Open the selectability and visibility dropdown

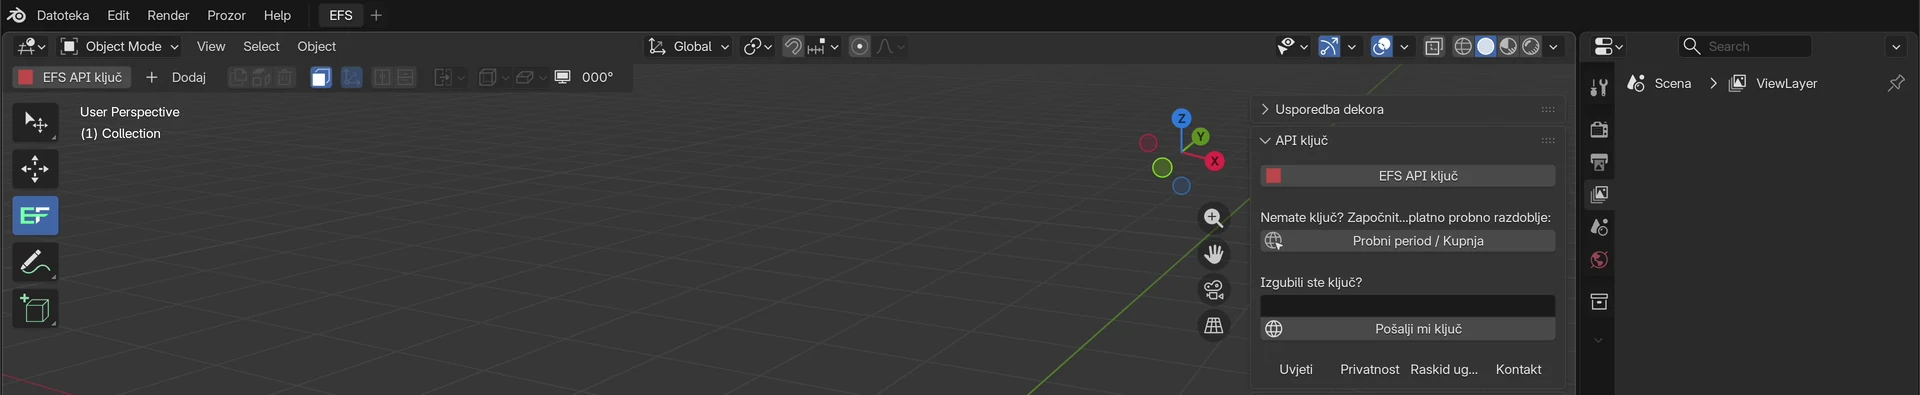[x=1292, y=46]
